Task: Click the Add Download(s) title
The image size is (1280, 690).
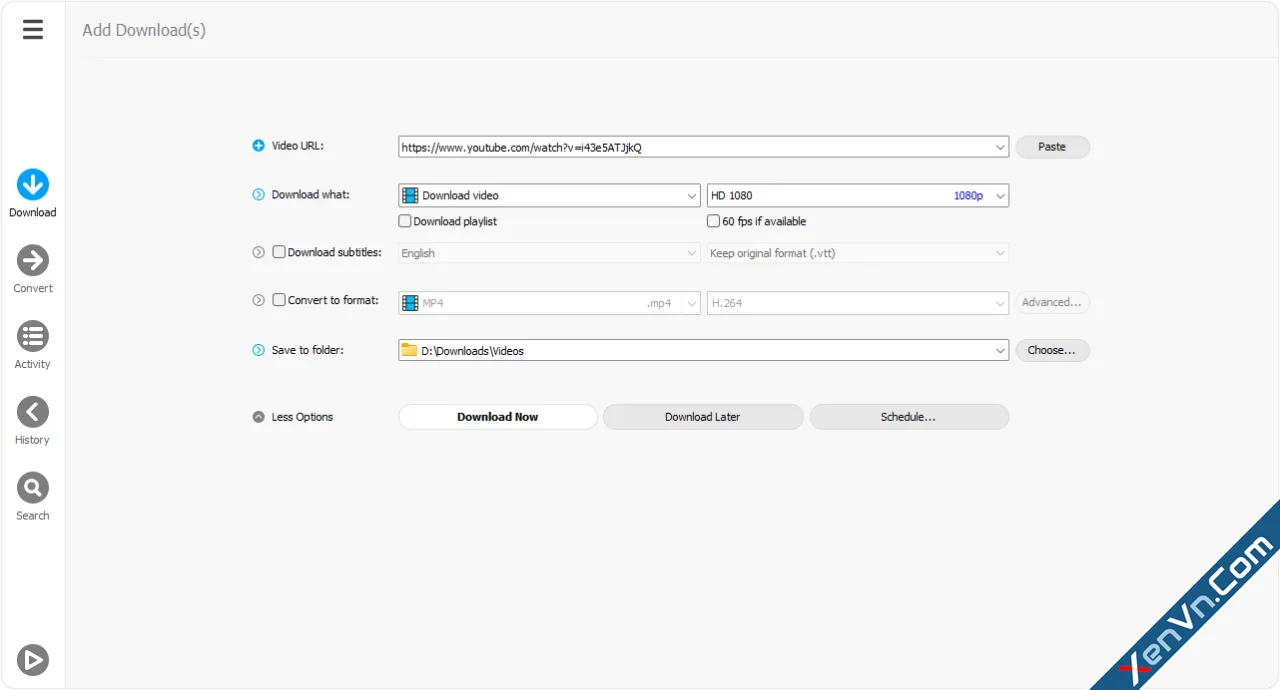Action: click(x=144, y=30)
